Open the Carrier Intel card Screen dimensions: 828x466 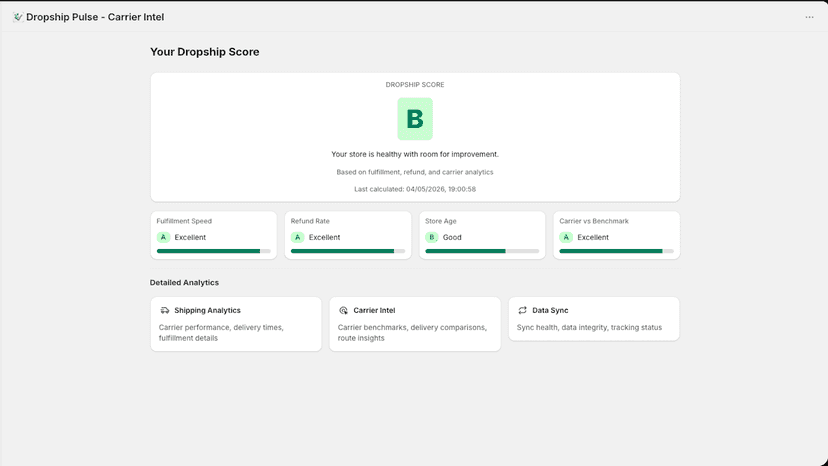coord(415,324)
